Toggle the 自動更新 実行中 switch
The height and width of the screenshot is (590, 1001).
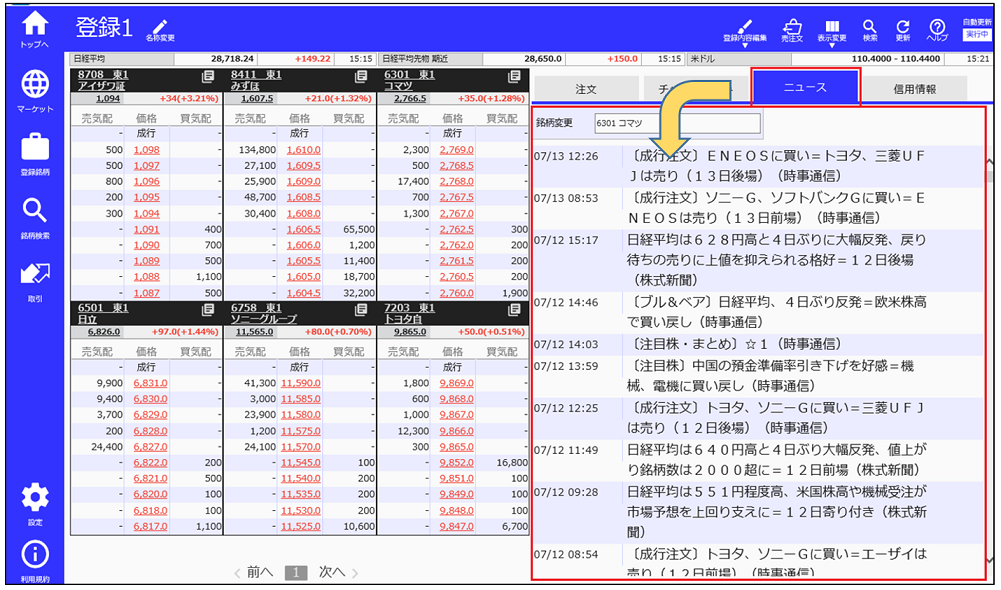(975, 34)
